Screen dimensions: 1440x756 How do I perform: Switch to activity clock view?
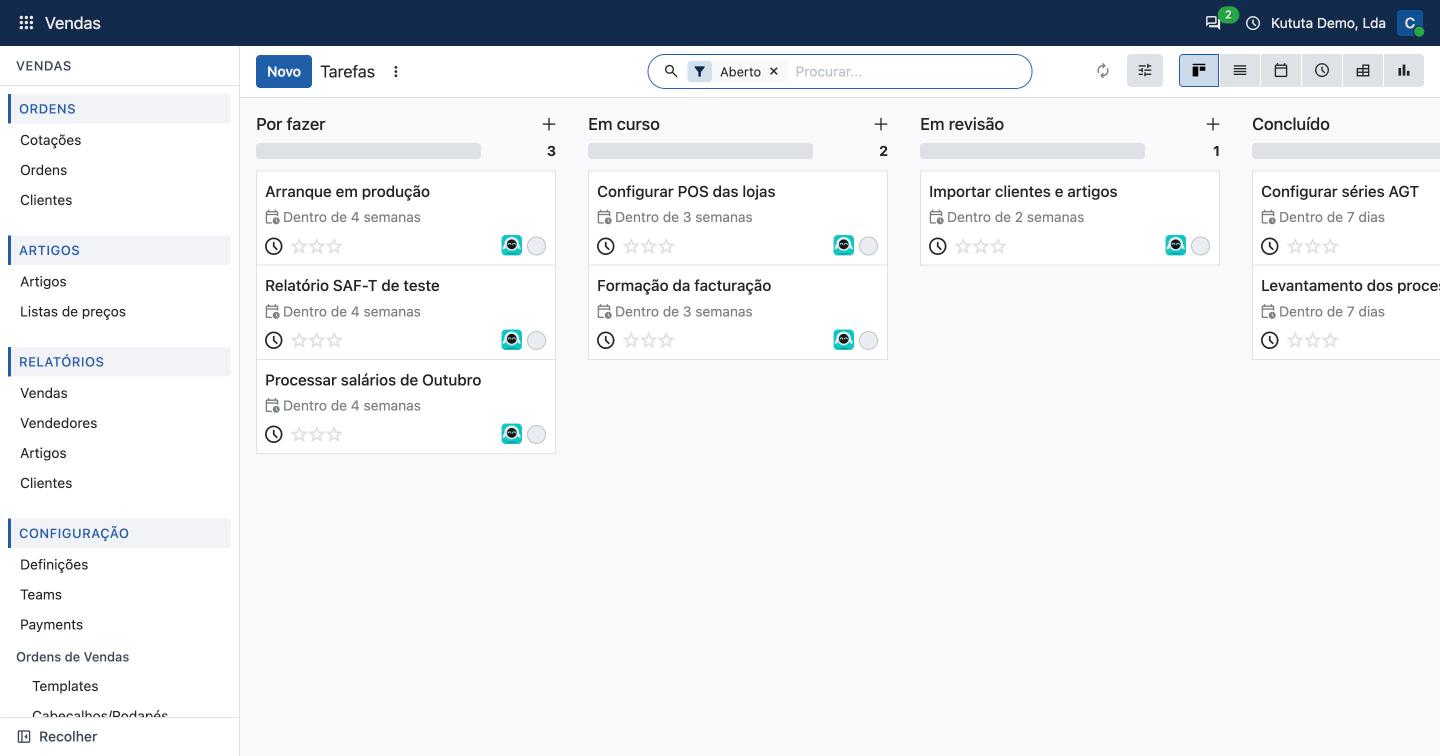tap(1322, 71)
